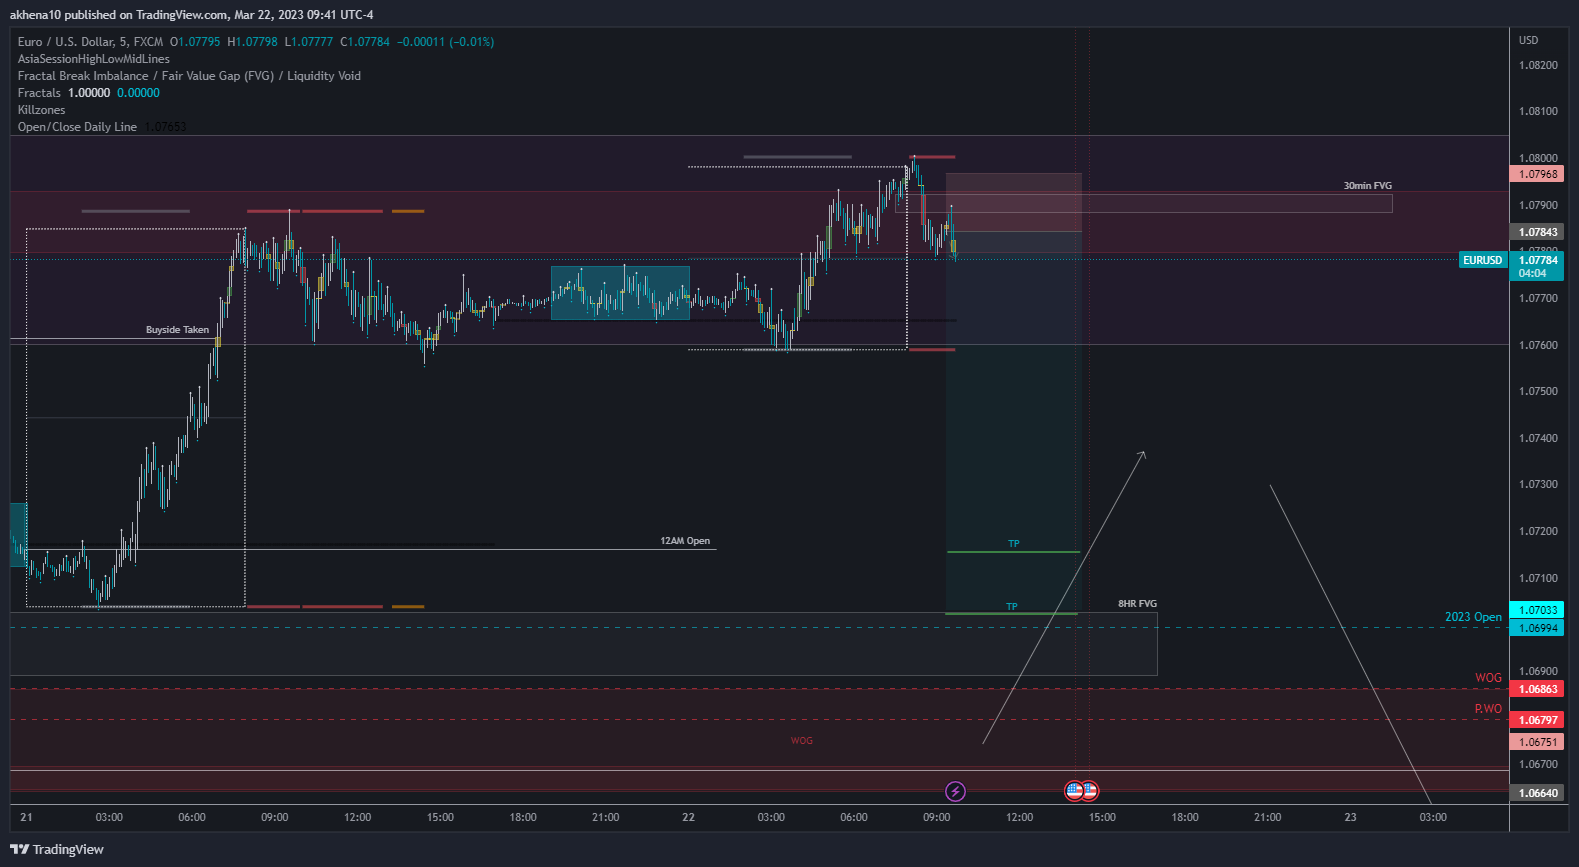This screenshot has width=1579, height=867.
Task: Click the date label 23 on time axis
Action: tap(1350, 817)
